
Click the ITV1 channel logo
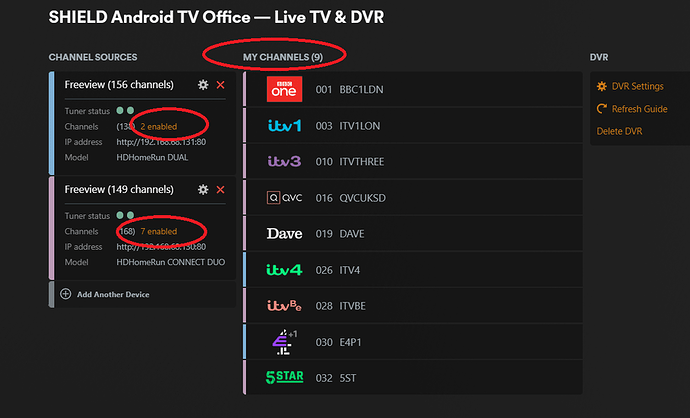[284, 126]
